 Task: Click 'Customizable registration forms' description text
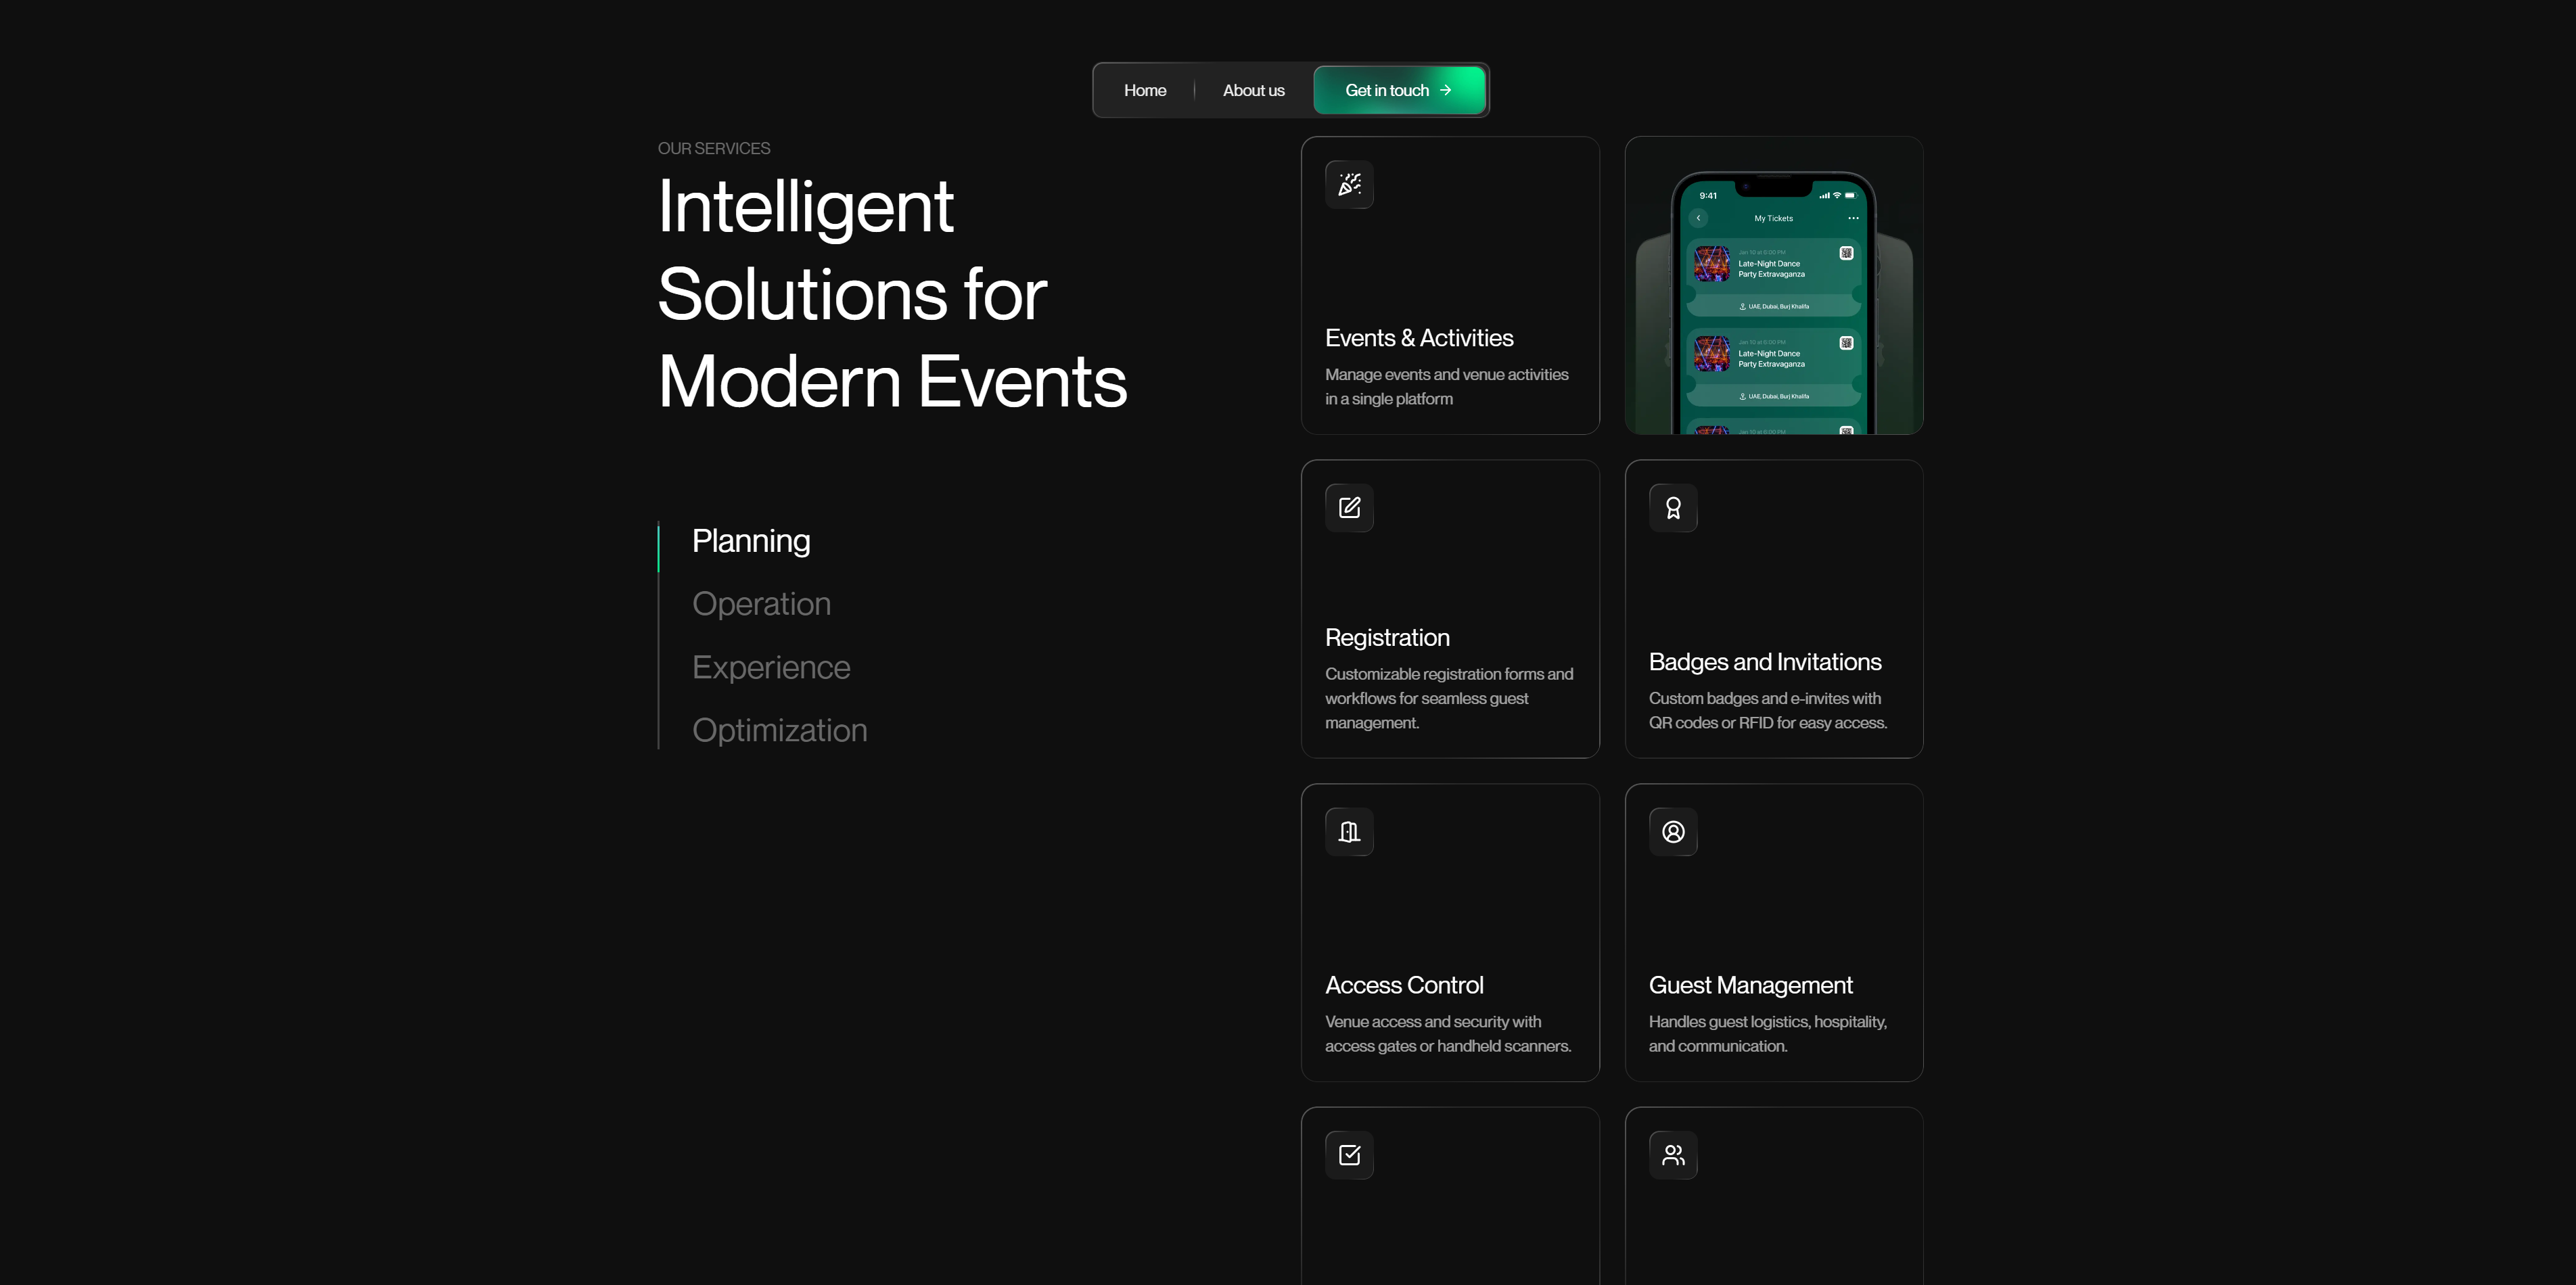click(1449, 698)
